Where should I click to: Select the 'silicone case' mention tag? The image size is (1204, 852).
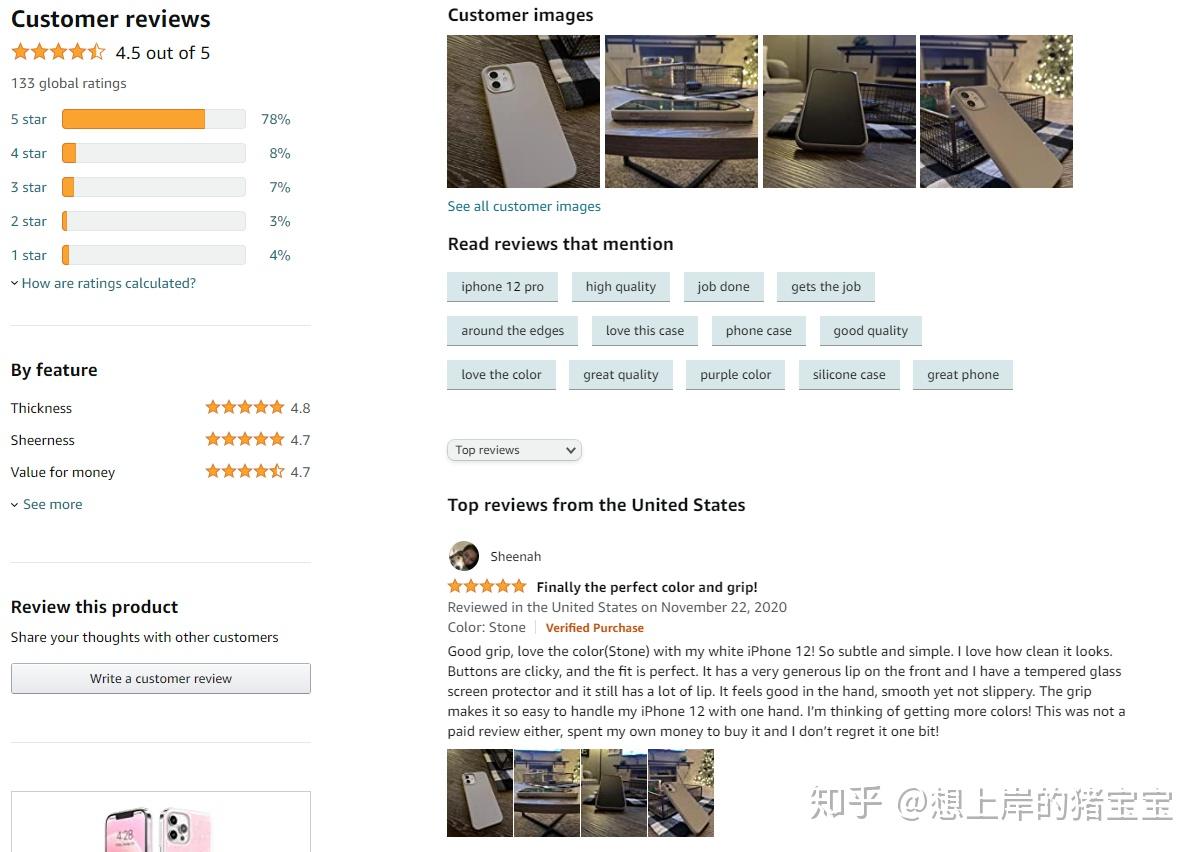[849, 375]
